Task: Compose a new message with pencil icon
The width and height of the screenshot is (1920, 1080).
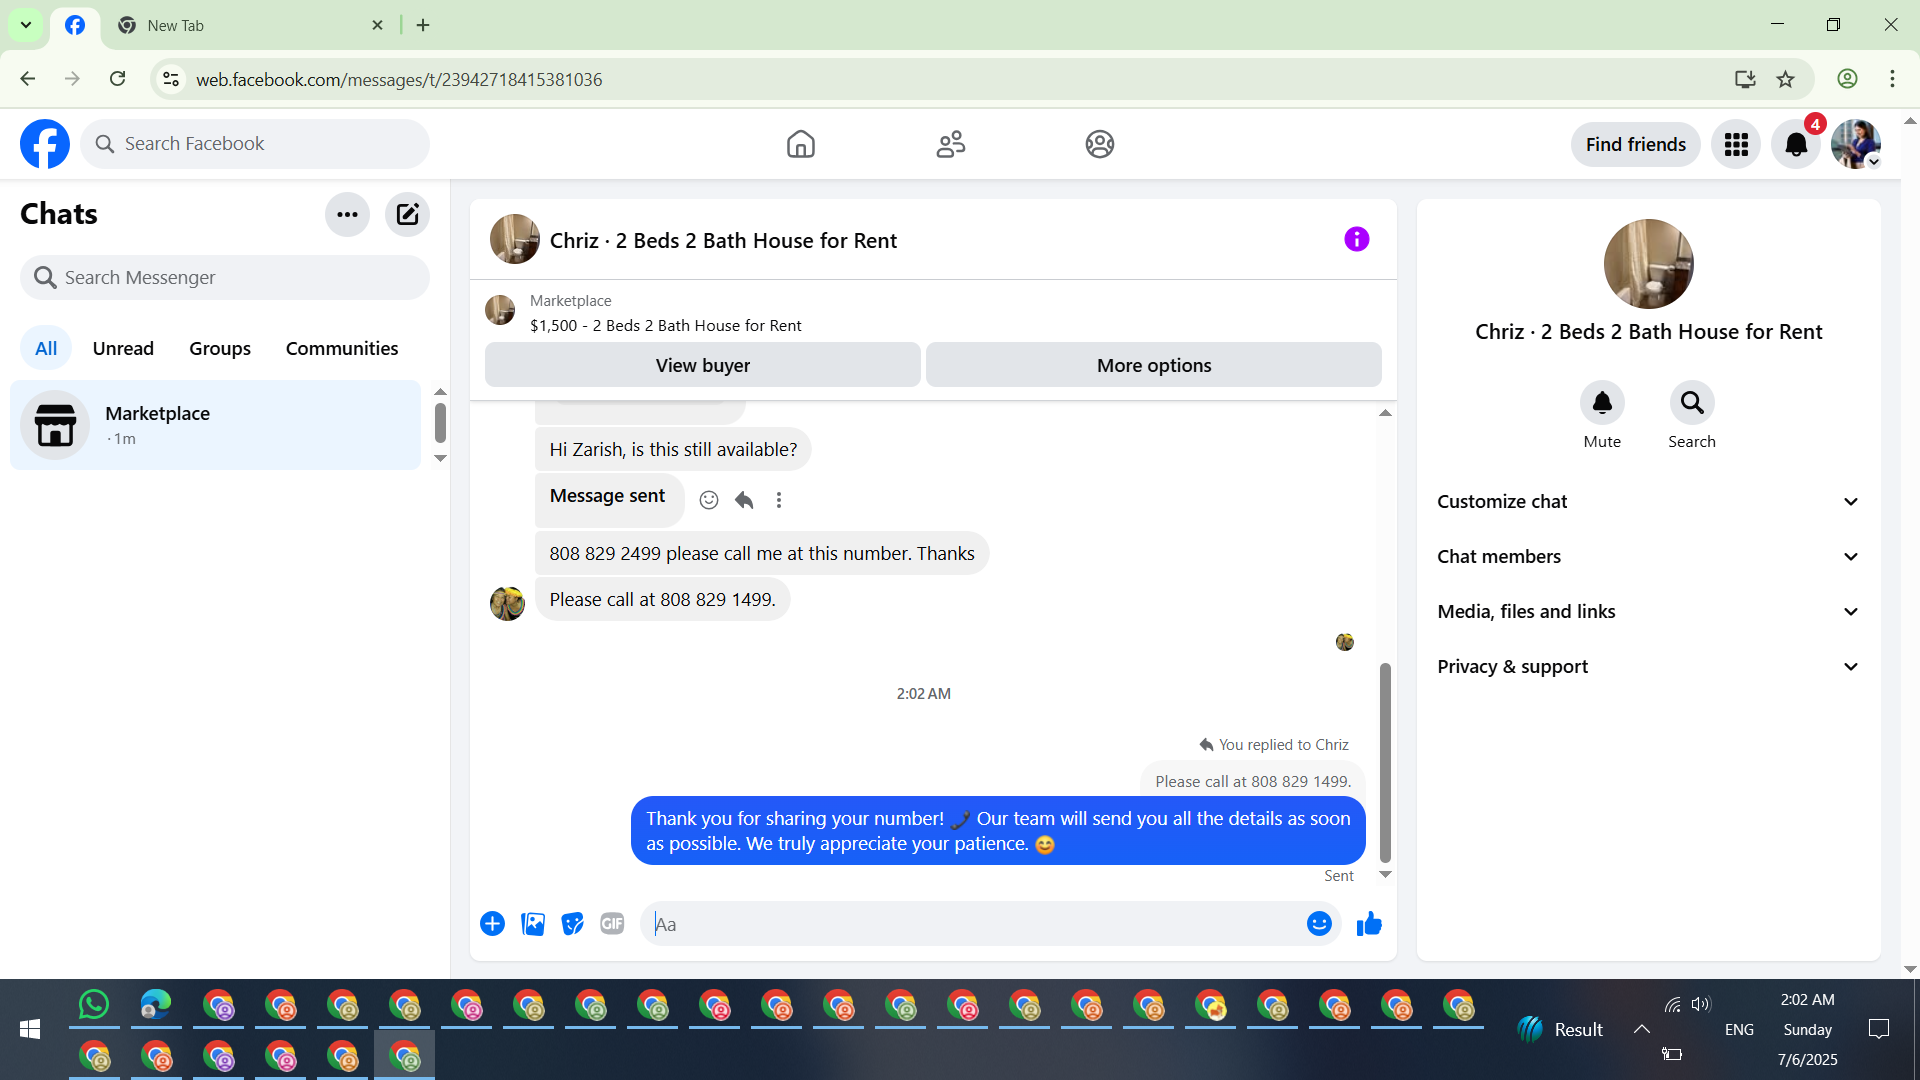Action: 407,214
